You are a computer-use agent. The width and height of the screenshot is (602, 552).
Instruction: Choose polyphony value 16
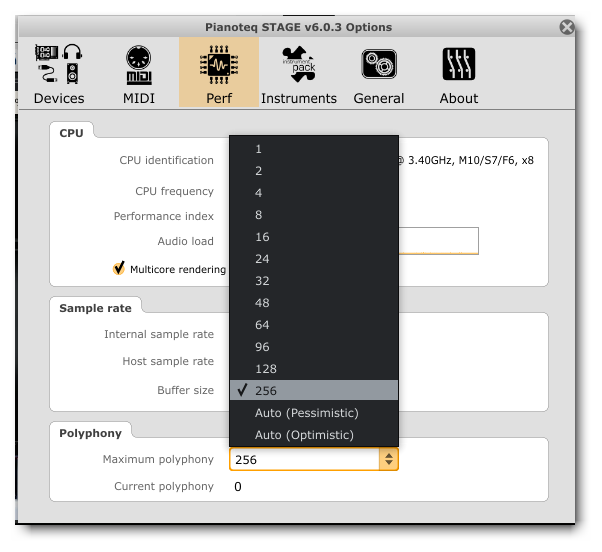pos(314,237)
